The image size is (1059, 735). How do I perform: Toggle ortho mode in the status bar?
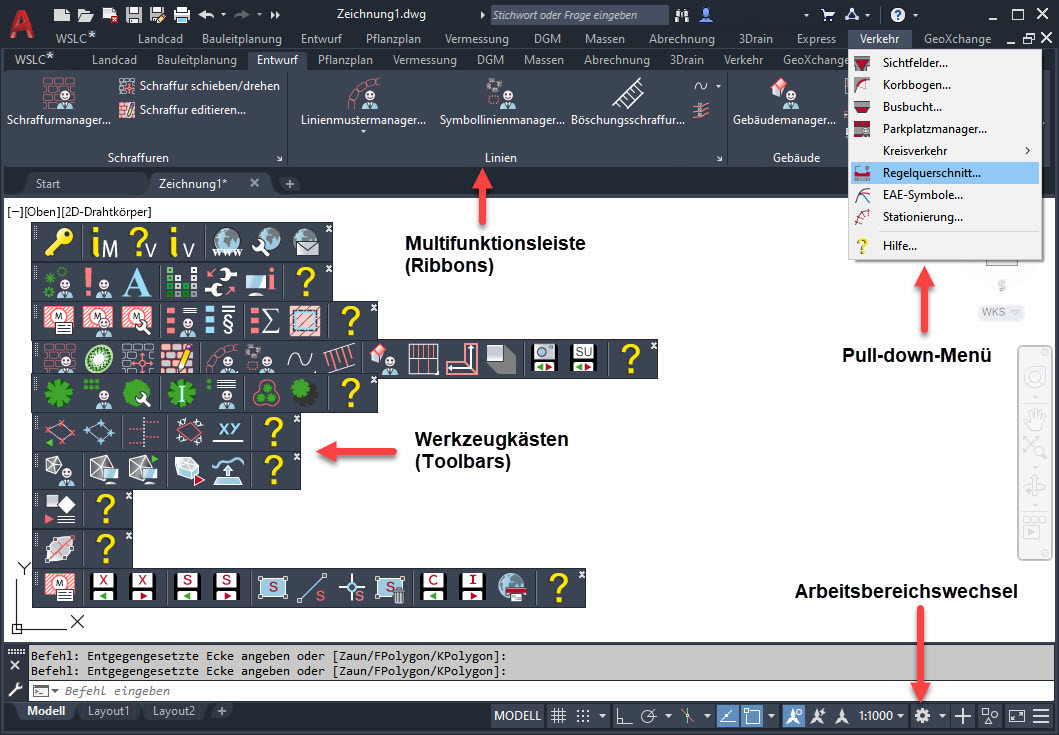623,716
